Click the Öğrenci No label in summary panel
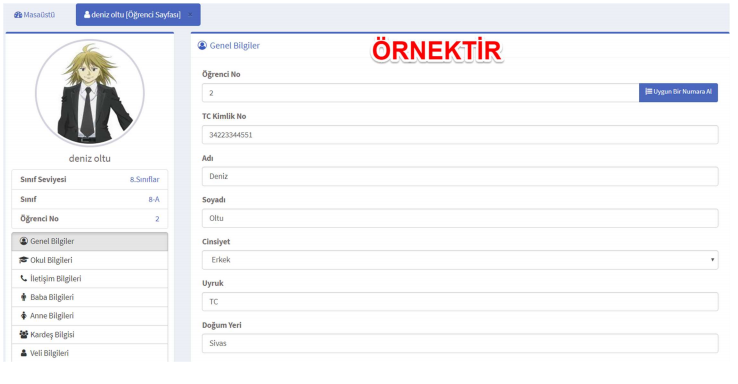 tap(40, 219)
